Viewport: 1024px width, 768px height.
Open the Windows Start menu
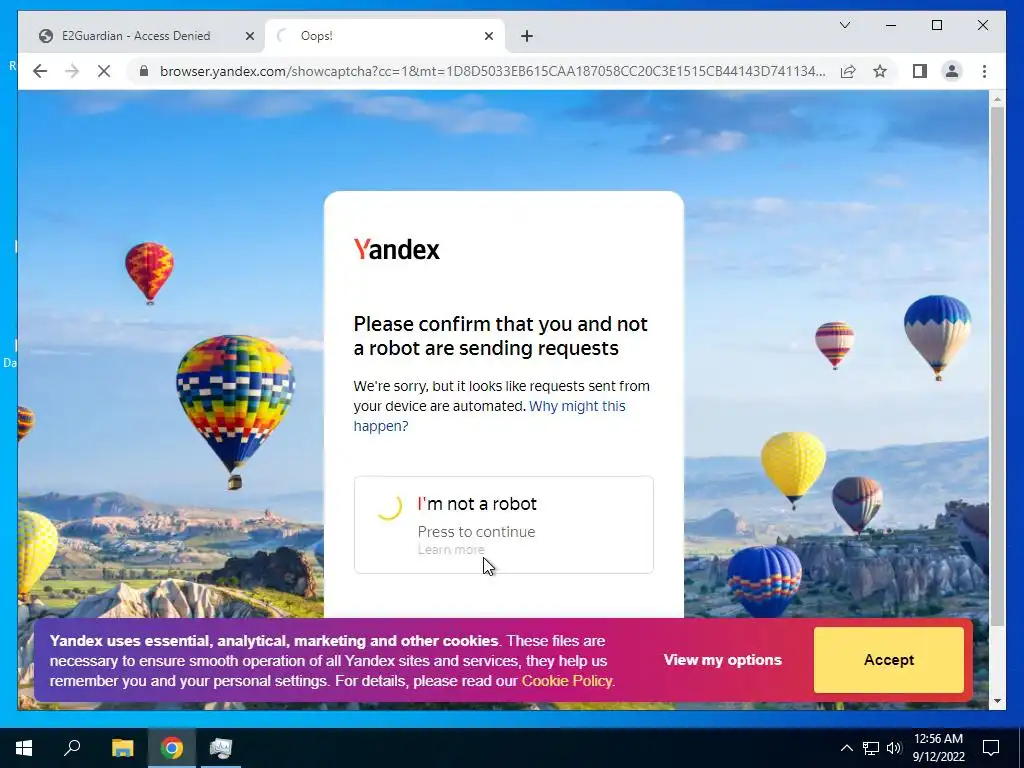[24, 748]
